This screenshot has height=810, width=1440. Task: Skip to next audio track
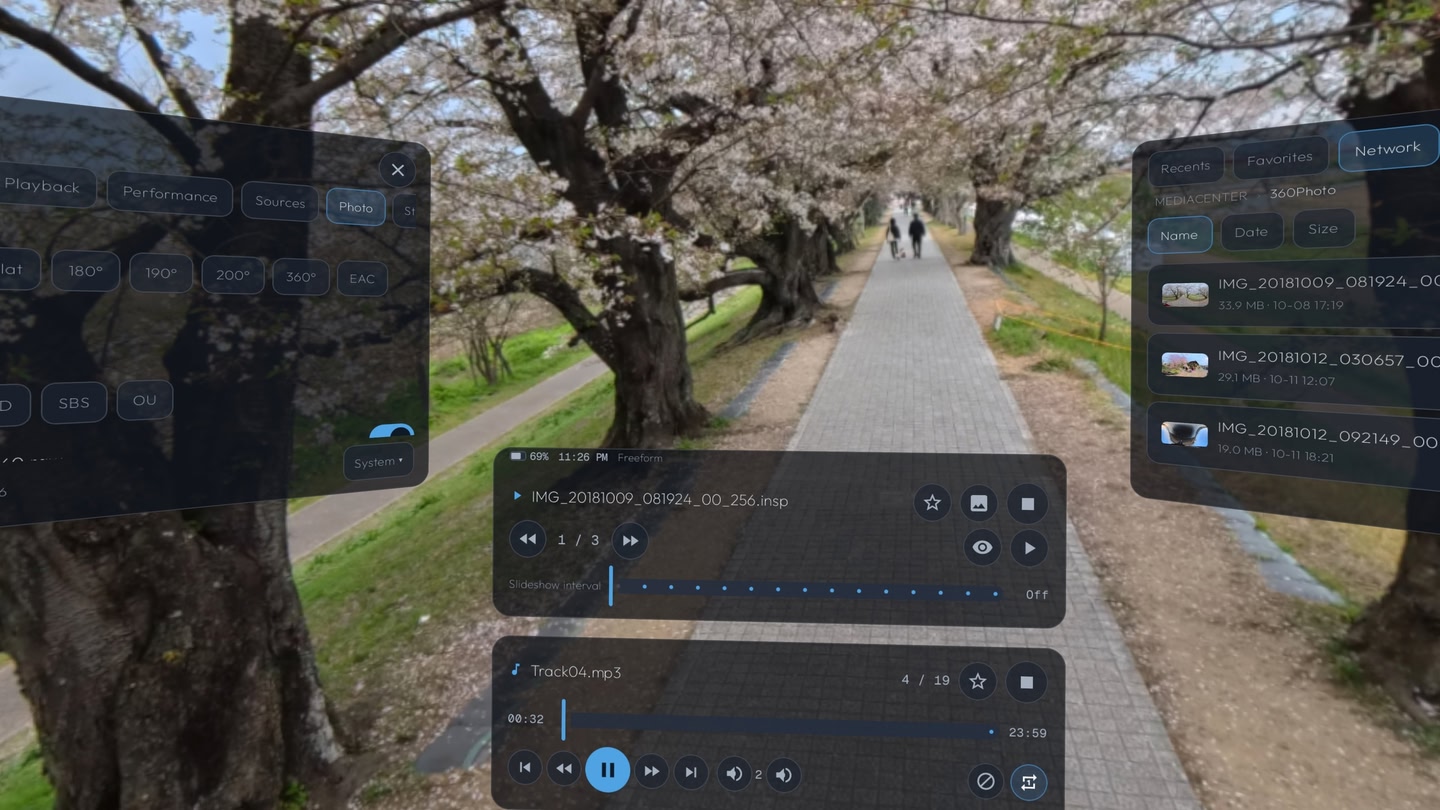pos(690,772)
